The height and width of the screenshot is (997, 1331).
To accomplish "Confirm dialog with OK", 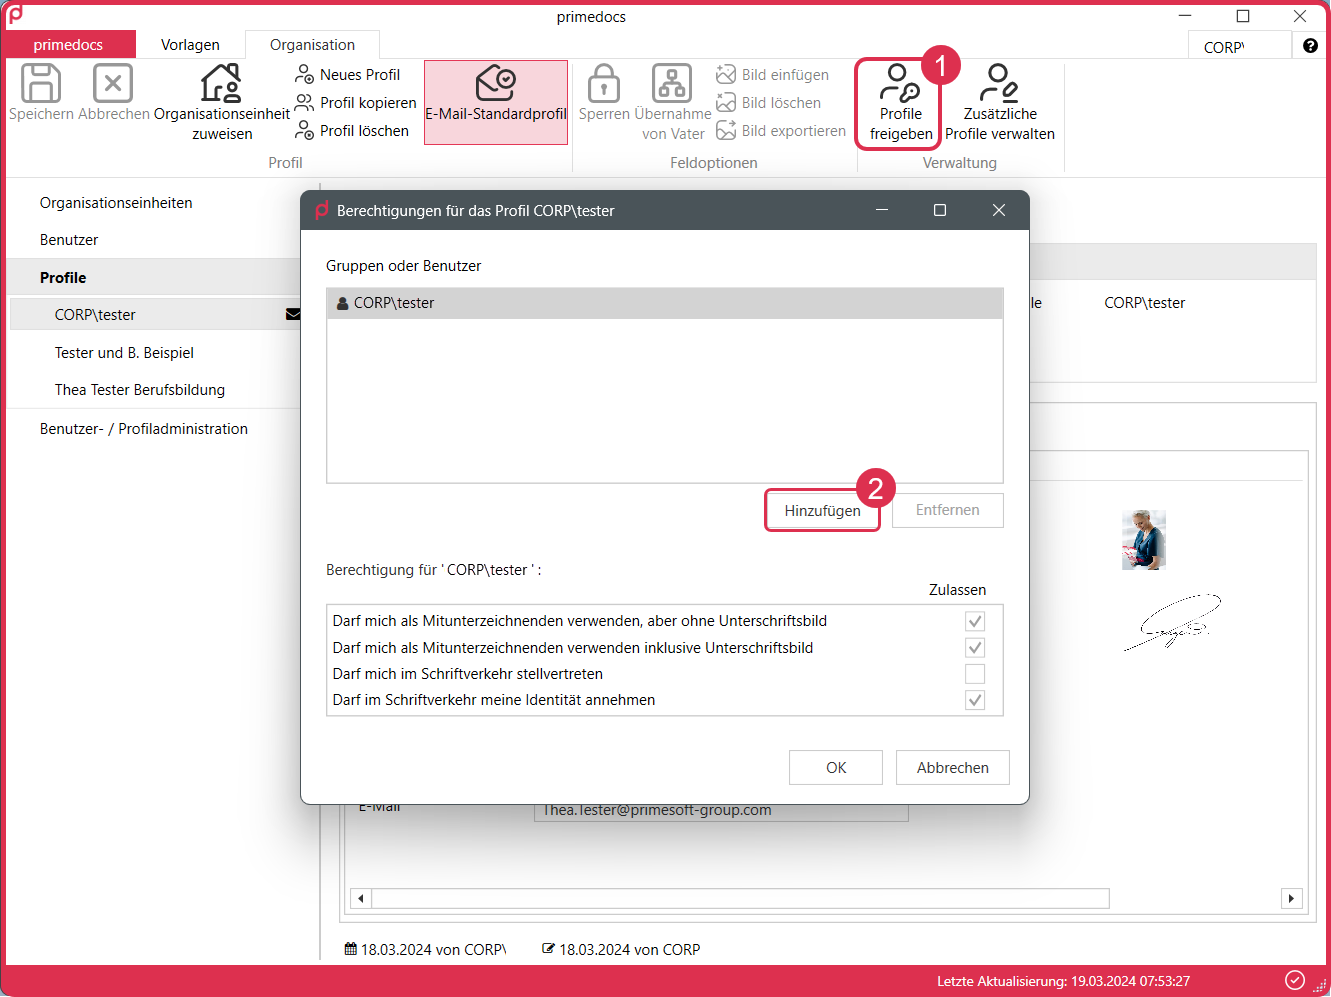I will [836, 768].
